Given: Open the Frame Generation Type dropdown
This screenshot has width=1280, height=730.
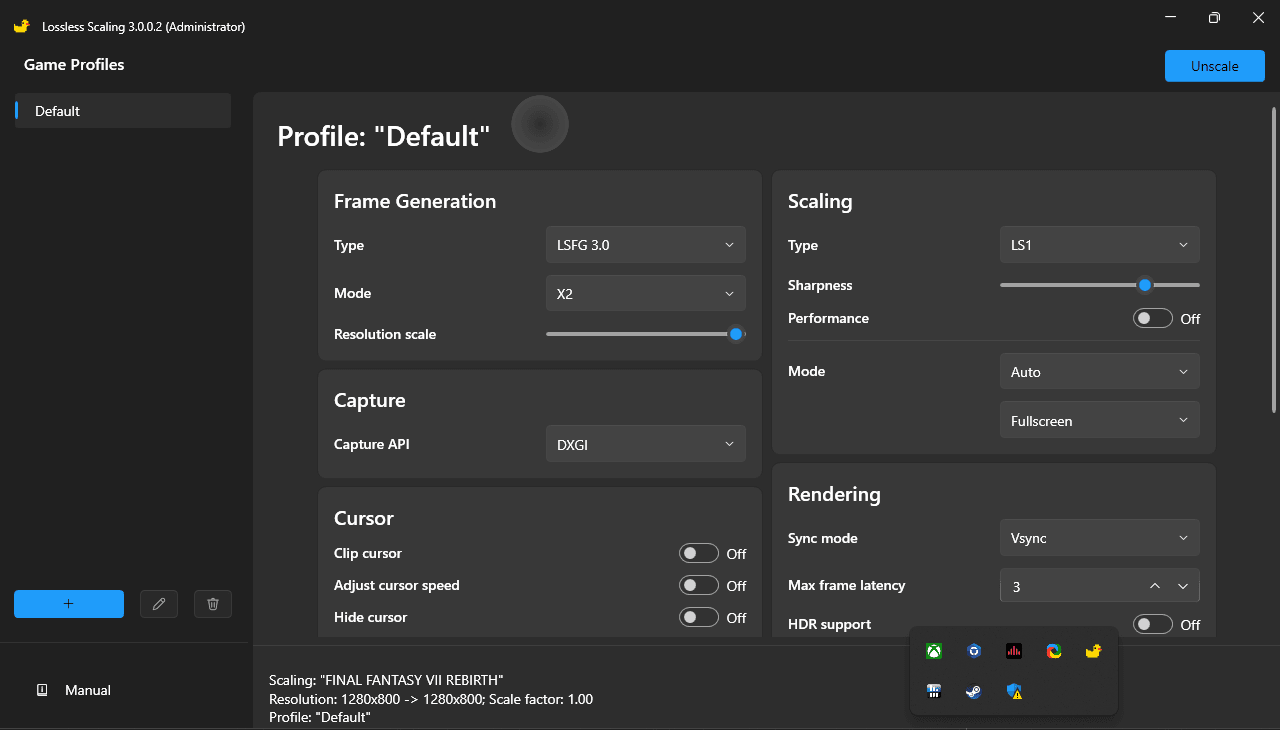Looking at the screenshot, I should click(x=645, y=245).
